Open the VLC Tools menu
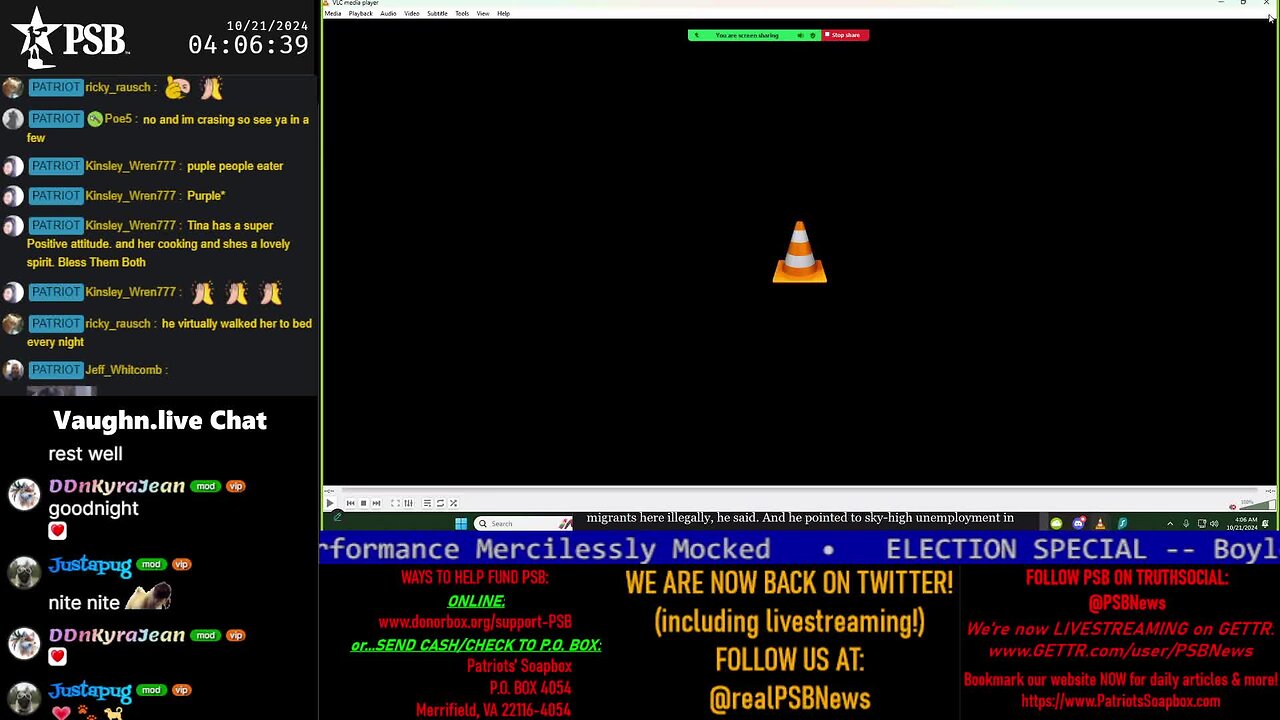The image size is (1280, 720). click(x=462, y=14)
